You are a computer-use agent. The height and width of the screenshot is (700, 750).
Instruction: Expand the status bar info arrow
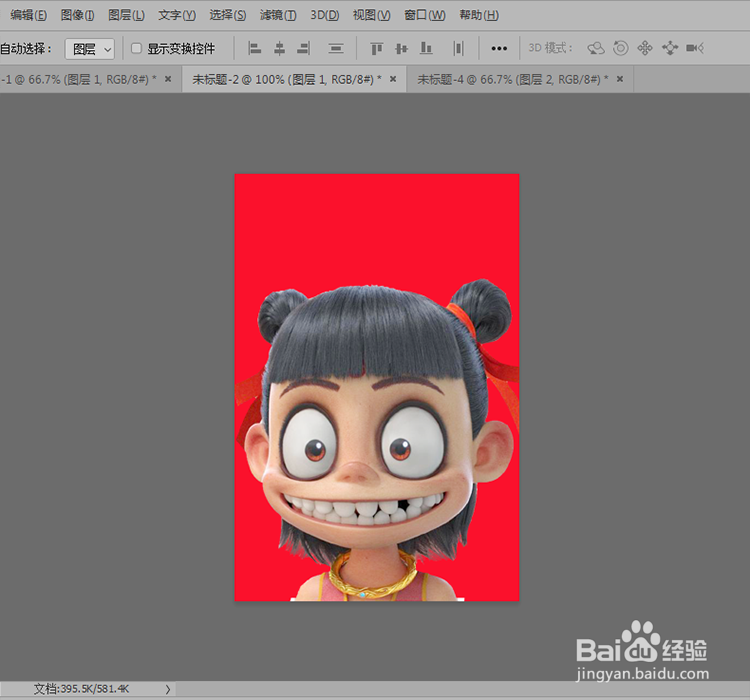(x=168, y=689)
